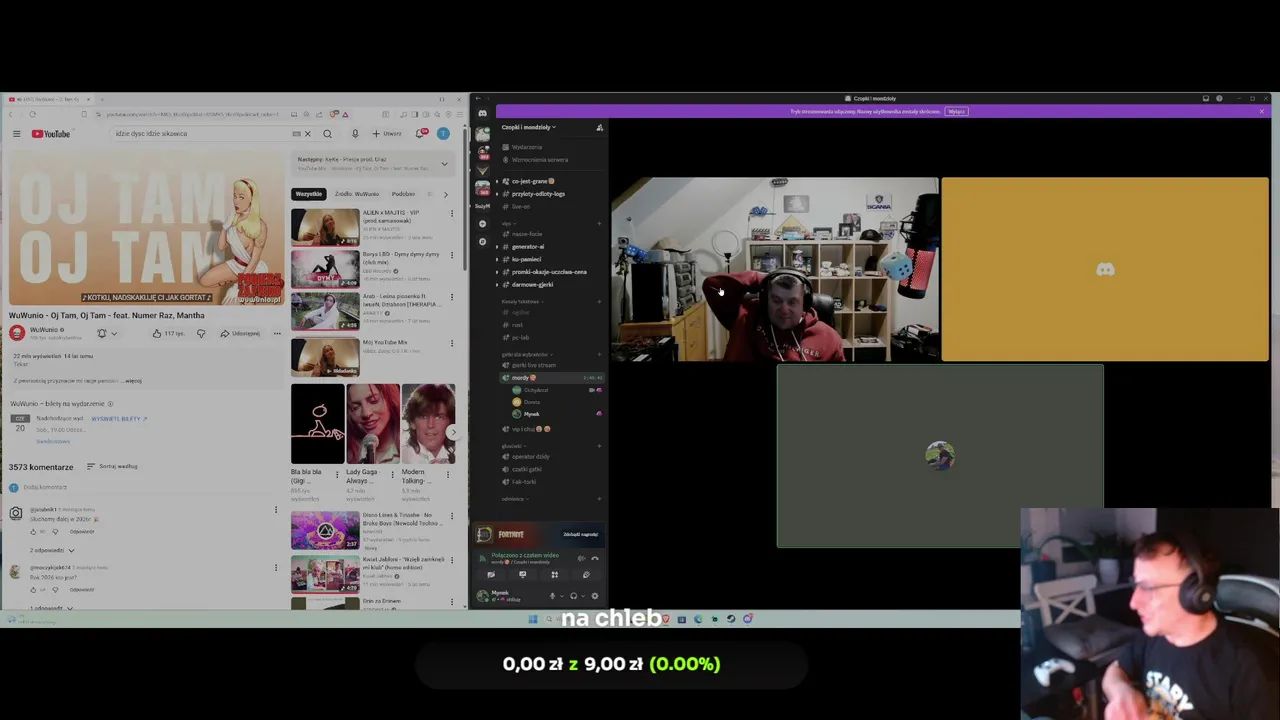Open the Discord soundboard
The image size is (1280, 720).
(586, 575)
